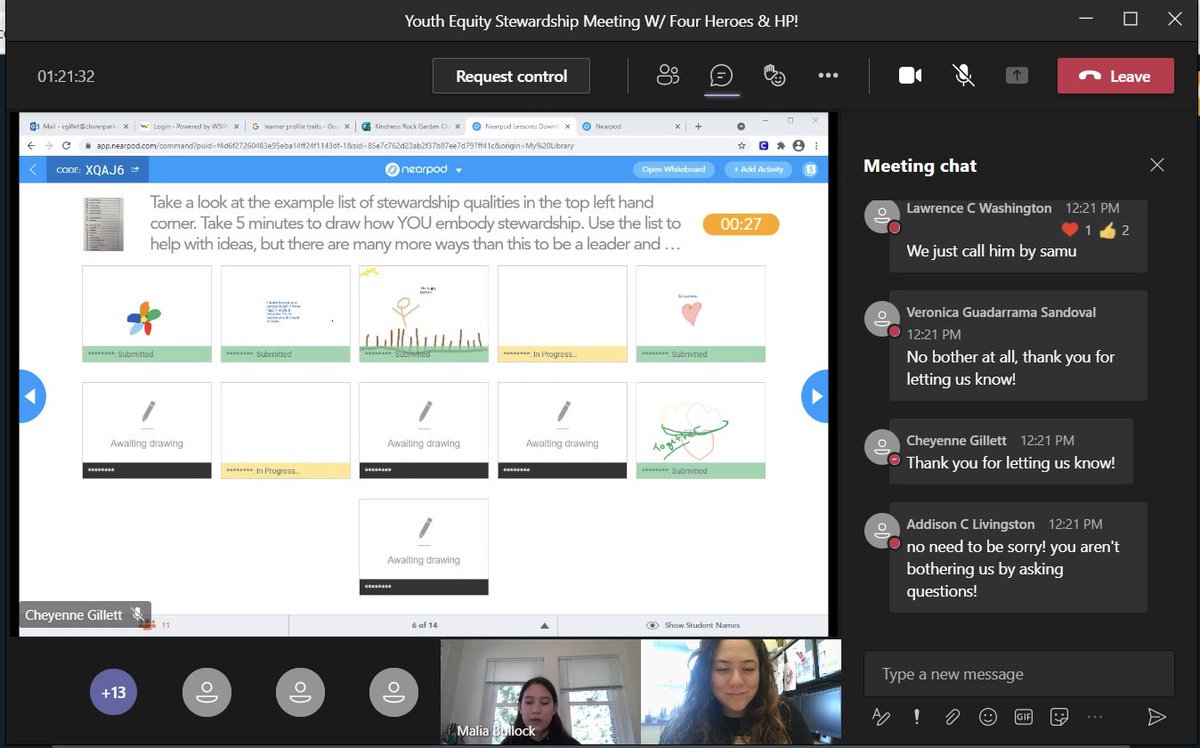Click the text "Thank you for letting us know!"
Screen dimensions: 1200x748
[1010, 462]
